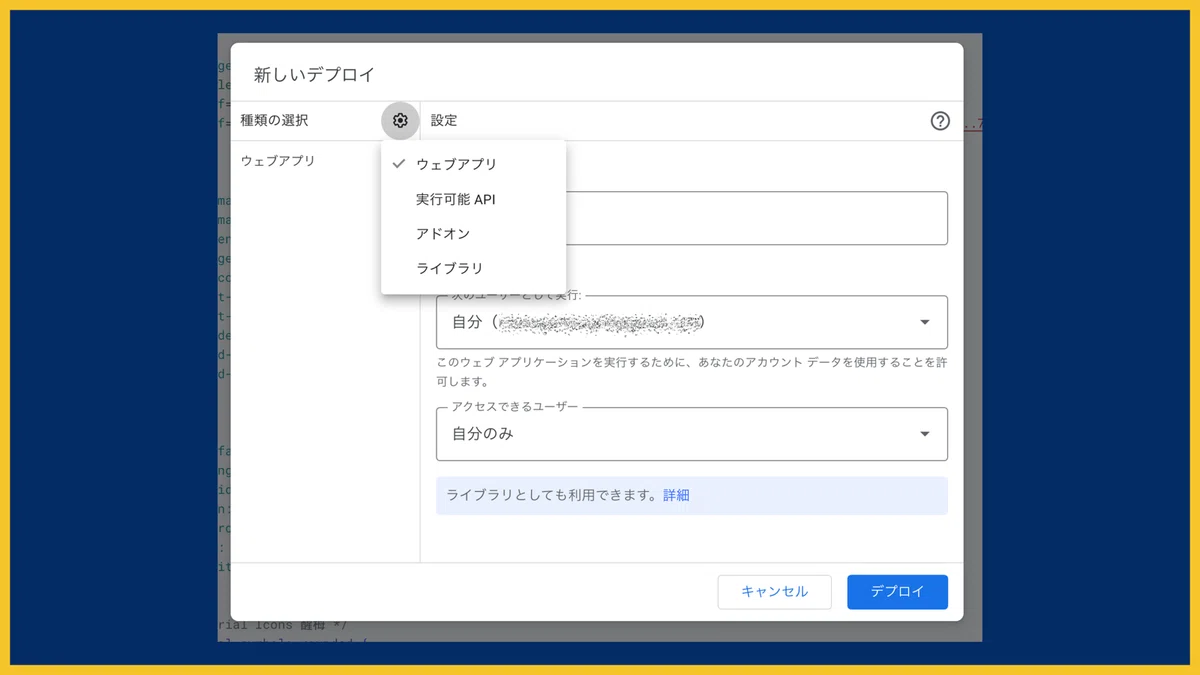
Task: Click the 自分のみ selected value
Action: [x=483, y=434]
